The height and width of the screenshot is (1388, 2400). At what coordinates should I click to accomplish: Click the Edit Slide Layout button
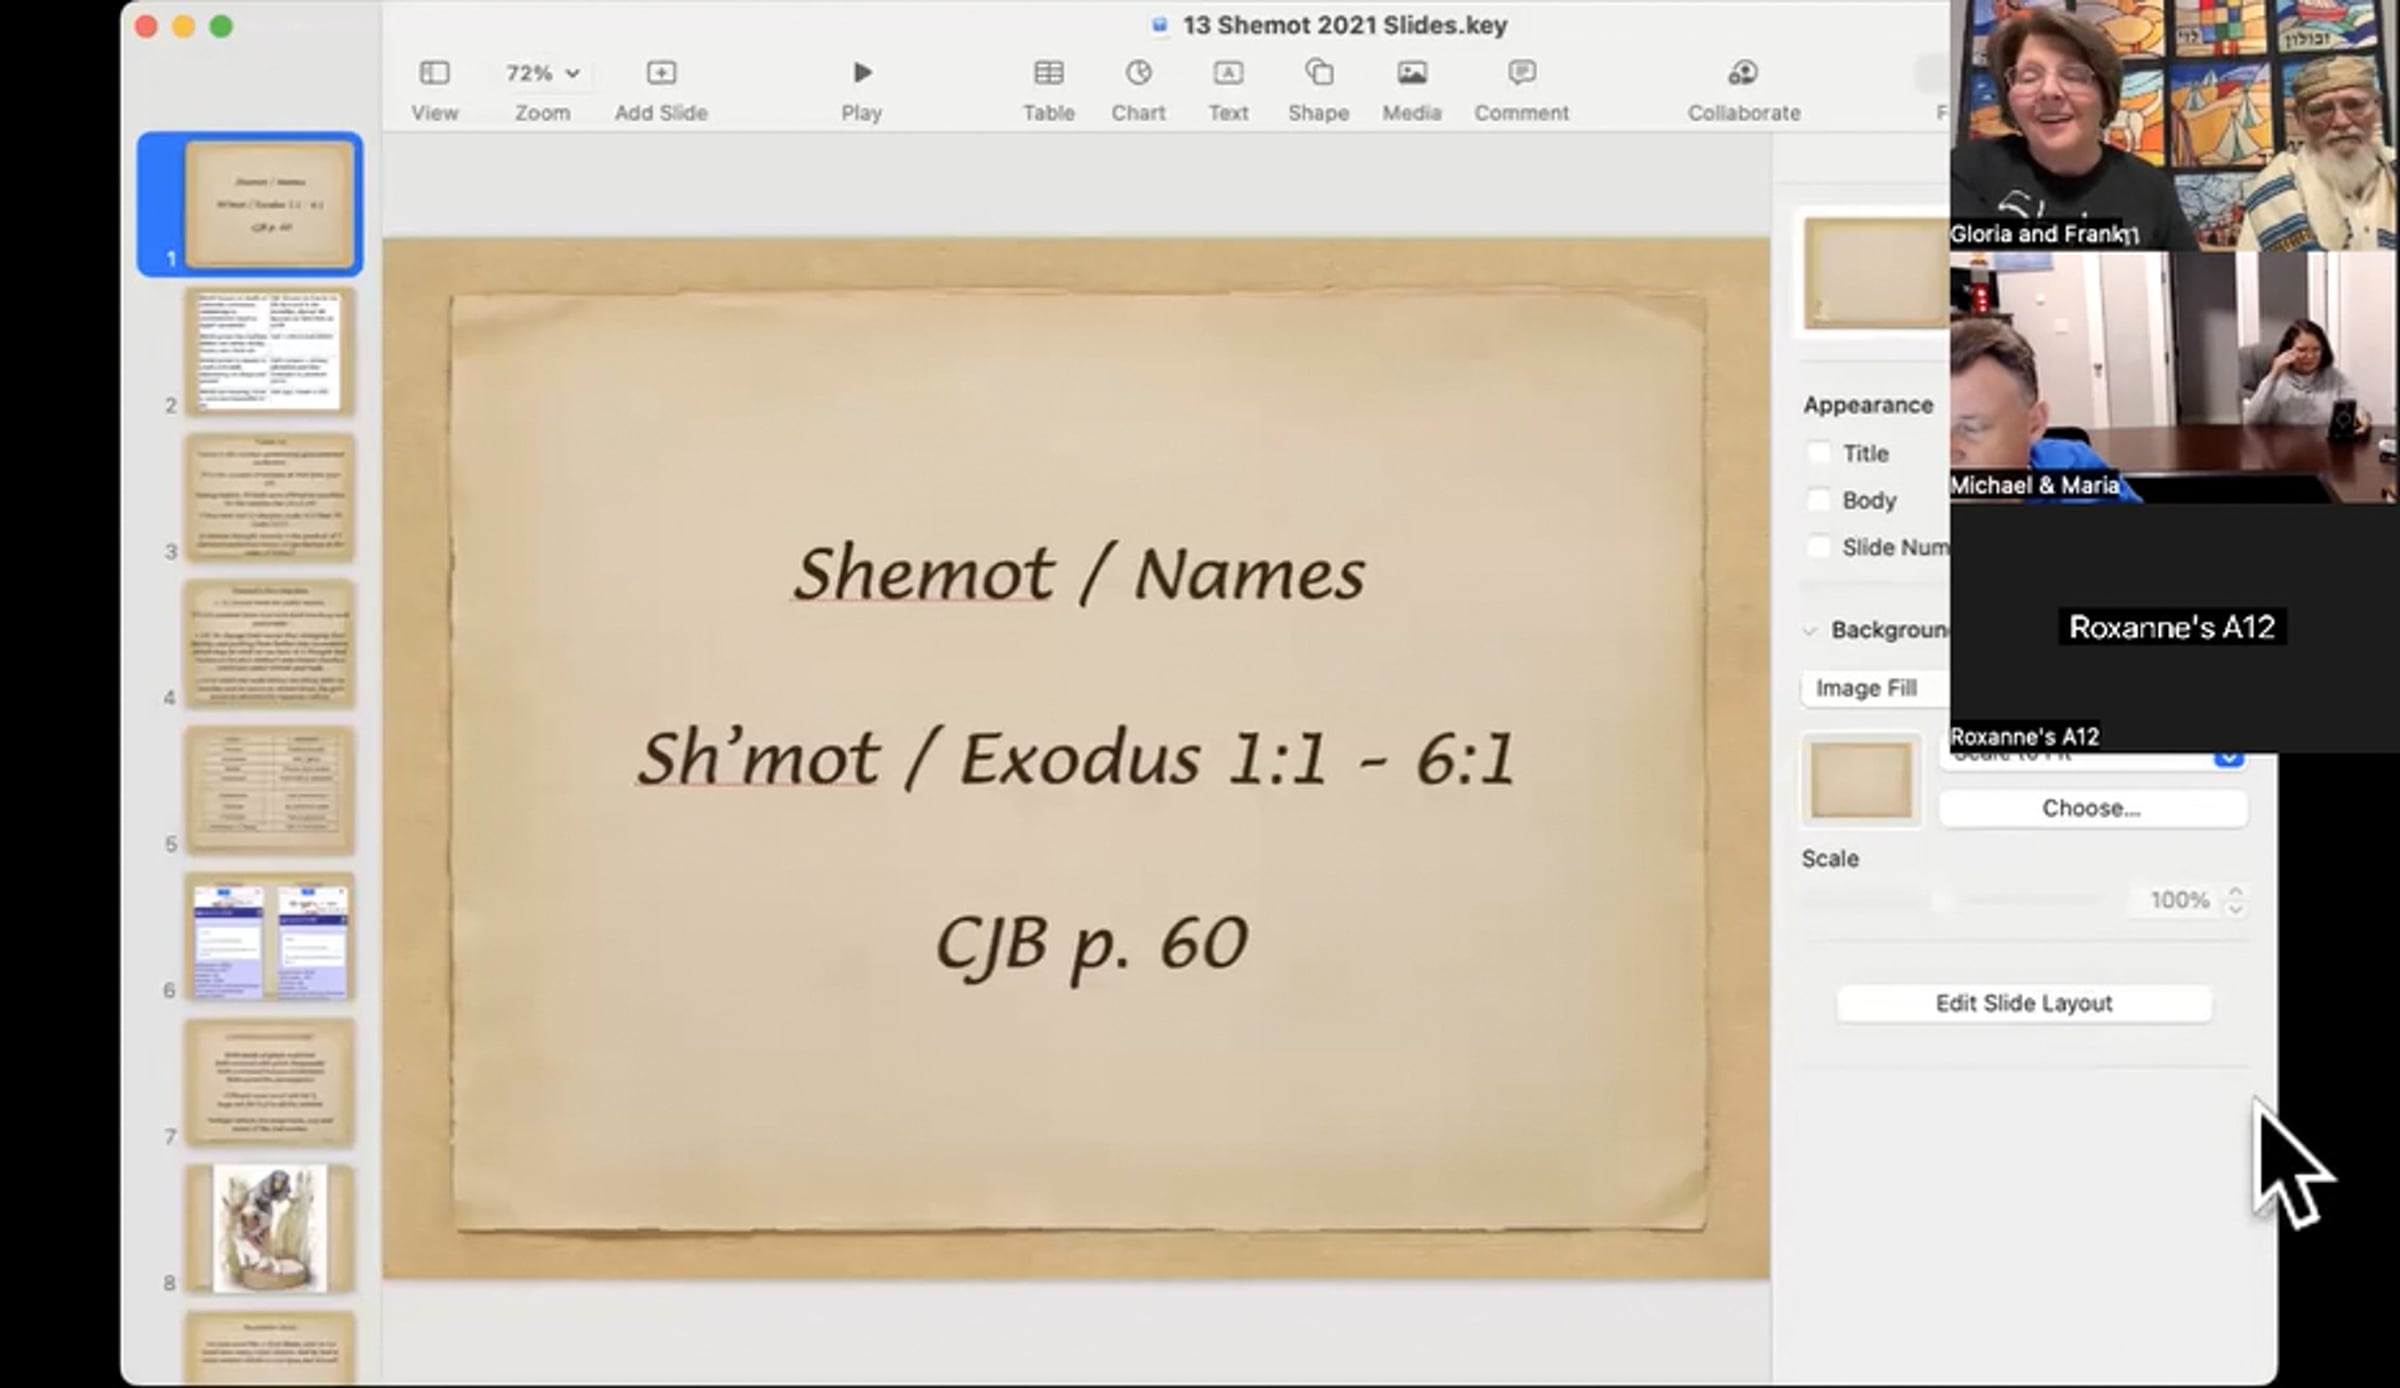2023,1003
